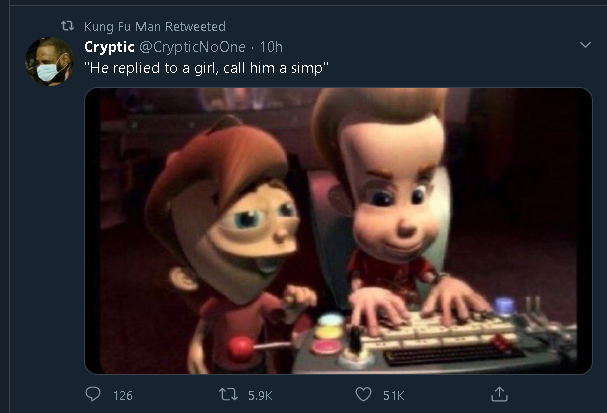The width and height of the screenshot is (607, 413).
Task: View the 5.9K retweets count
Action: [x=260, y=396]
